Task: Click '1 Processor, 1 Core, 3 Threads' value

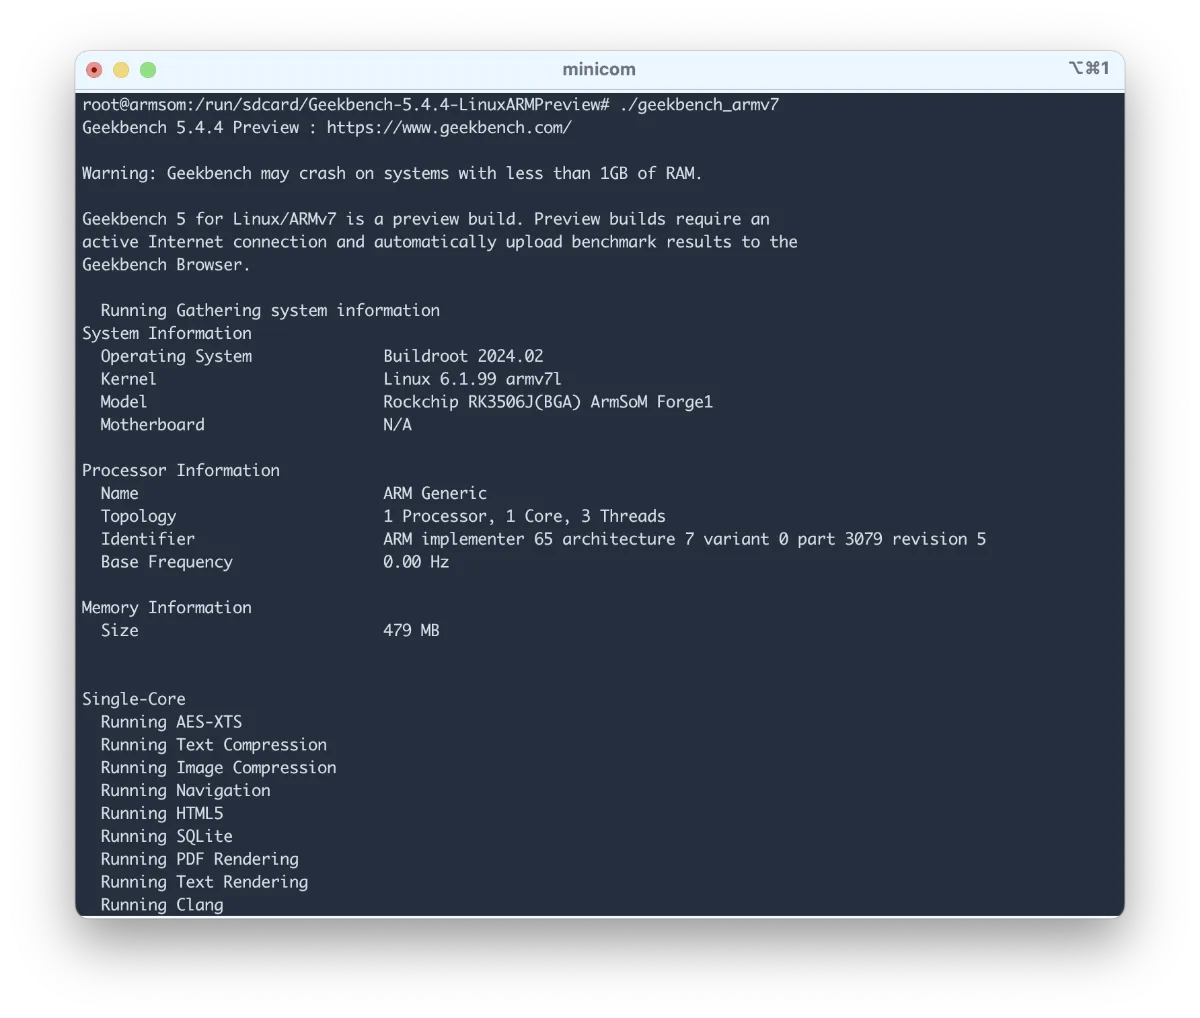Action: [524, 516]
